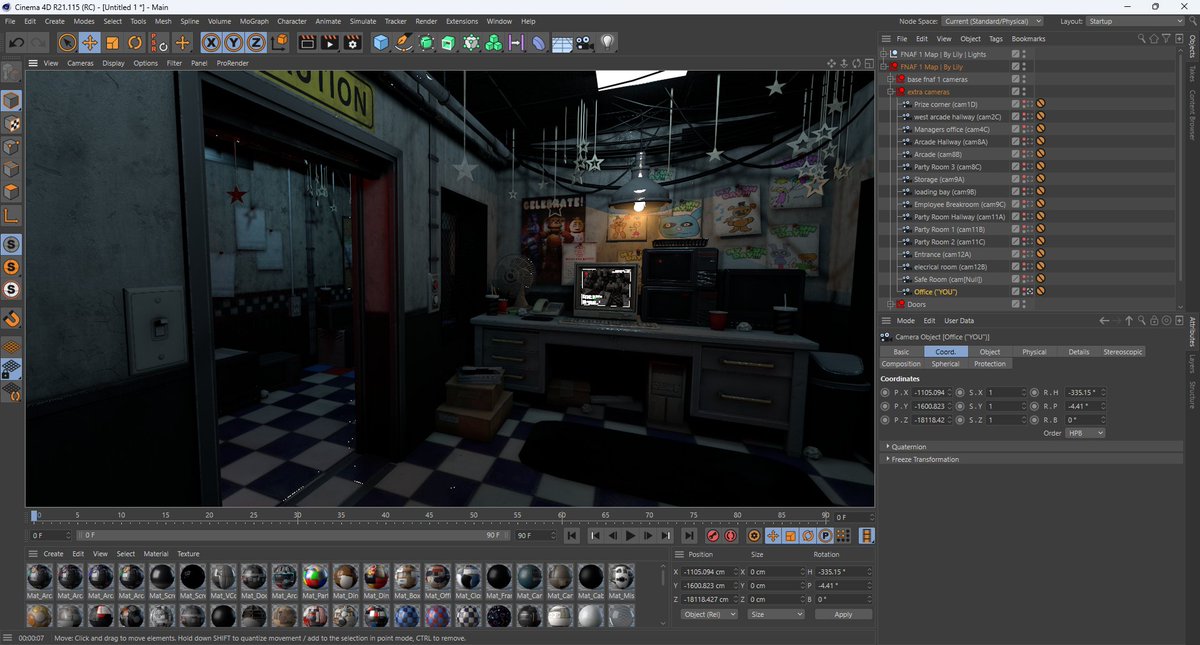Image resolution: width=1200 pixels, height=645 pixels.
Task: Open the viewport ProRender menu
Action: 233,63
